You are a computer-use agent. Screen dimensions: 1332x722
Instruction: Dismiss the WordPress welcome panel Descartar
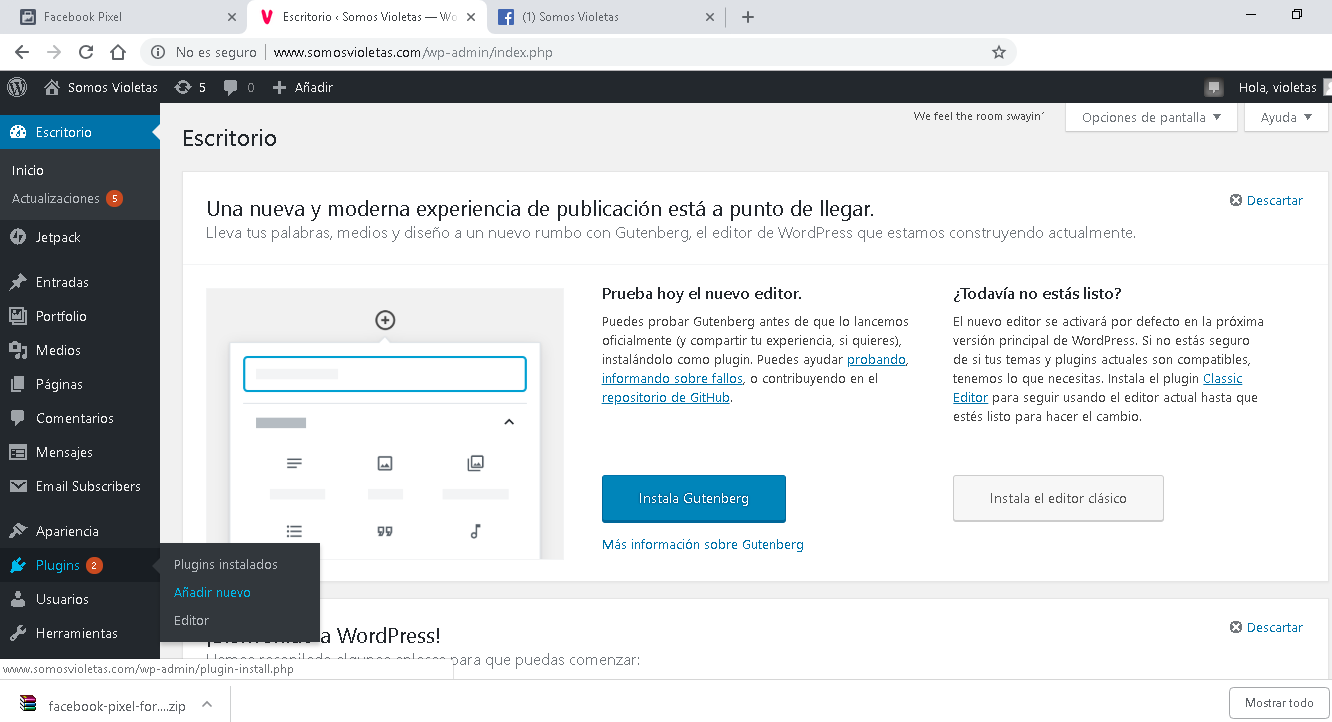pos(1266,627)
